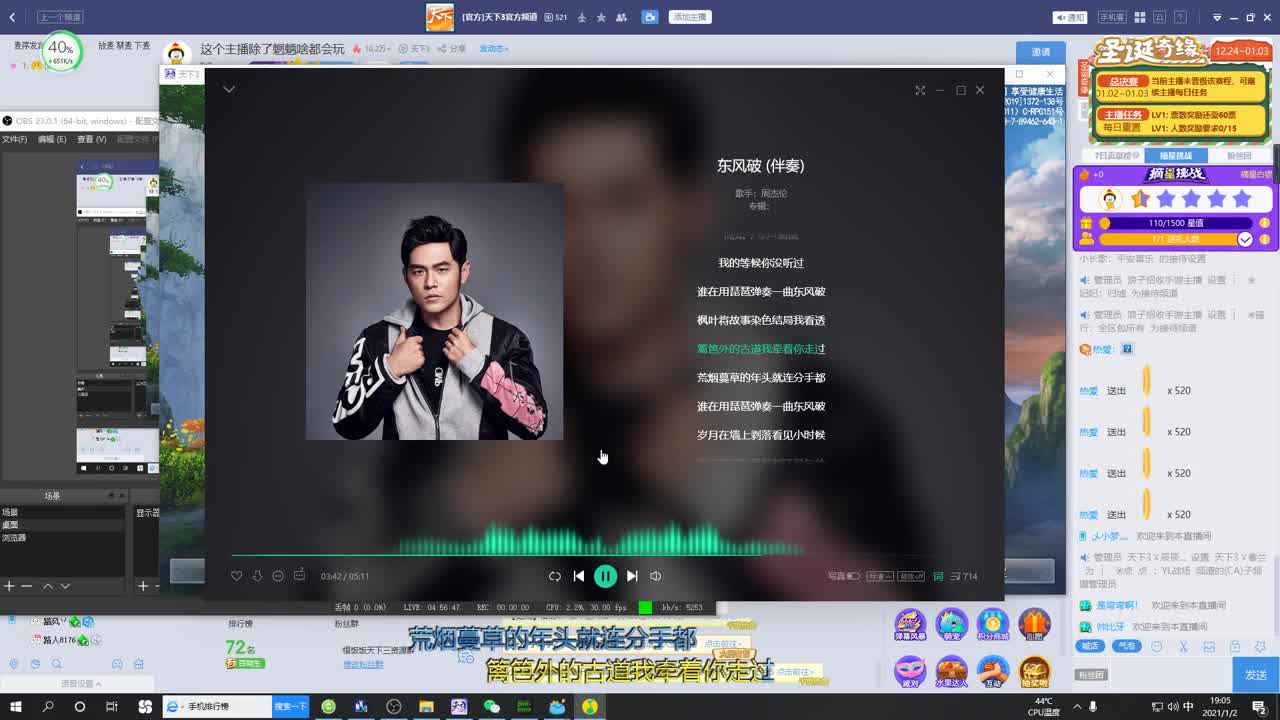
Task: Pause the song in the music player
Action: click(x=605, y=576)
